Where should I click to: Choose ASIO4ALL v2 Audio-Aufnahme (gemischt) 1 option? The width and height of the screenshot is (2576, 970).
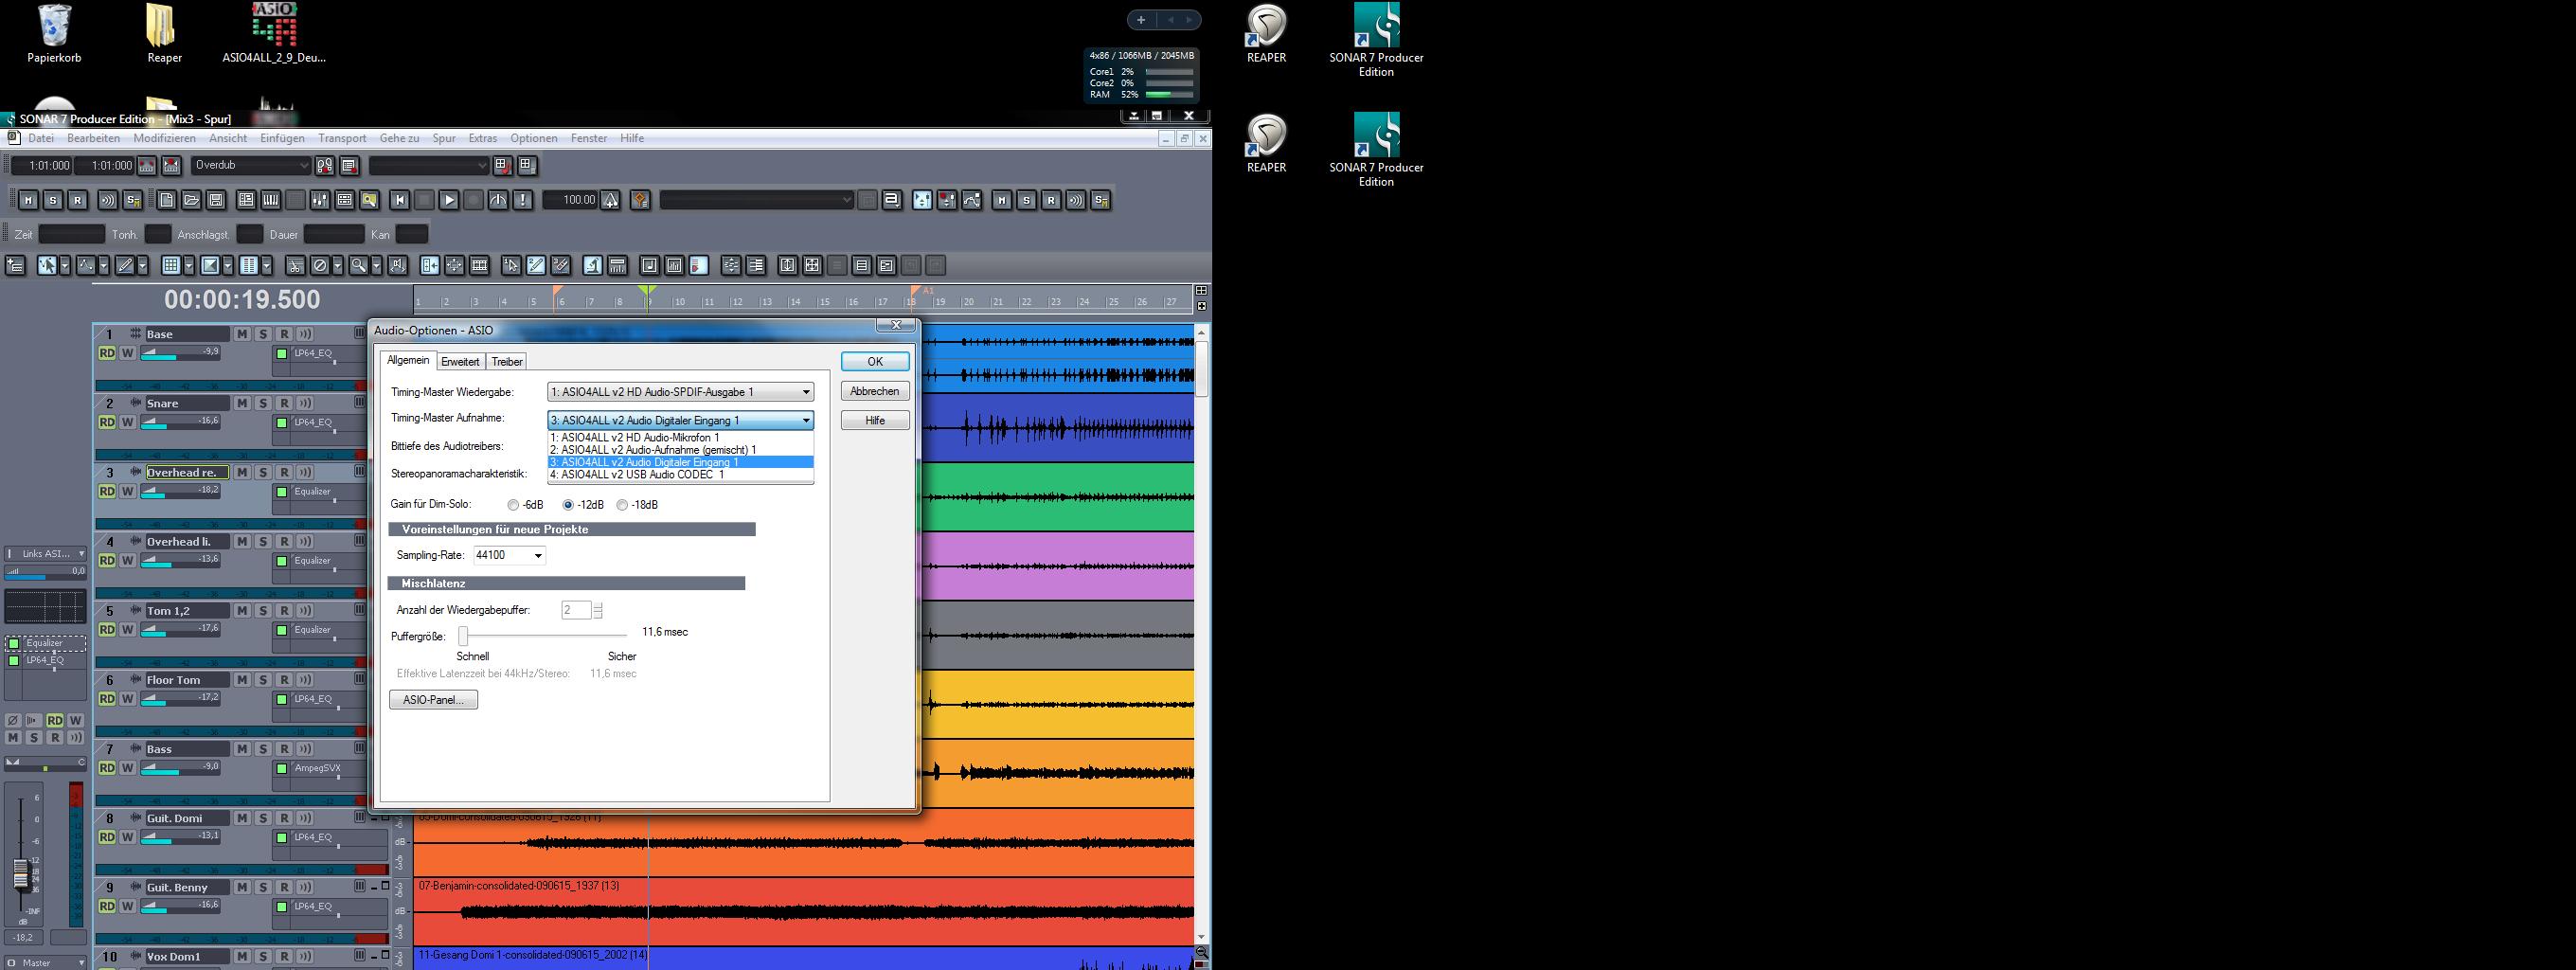[x=681, y=450]
